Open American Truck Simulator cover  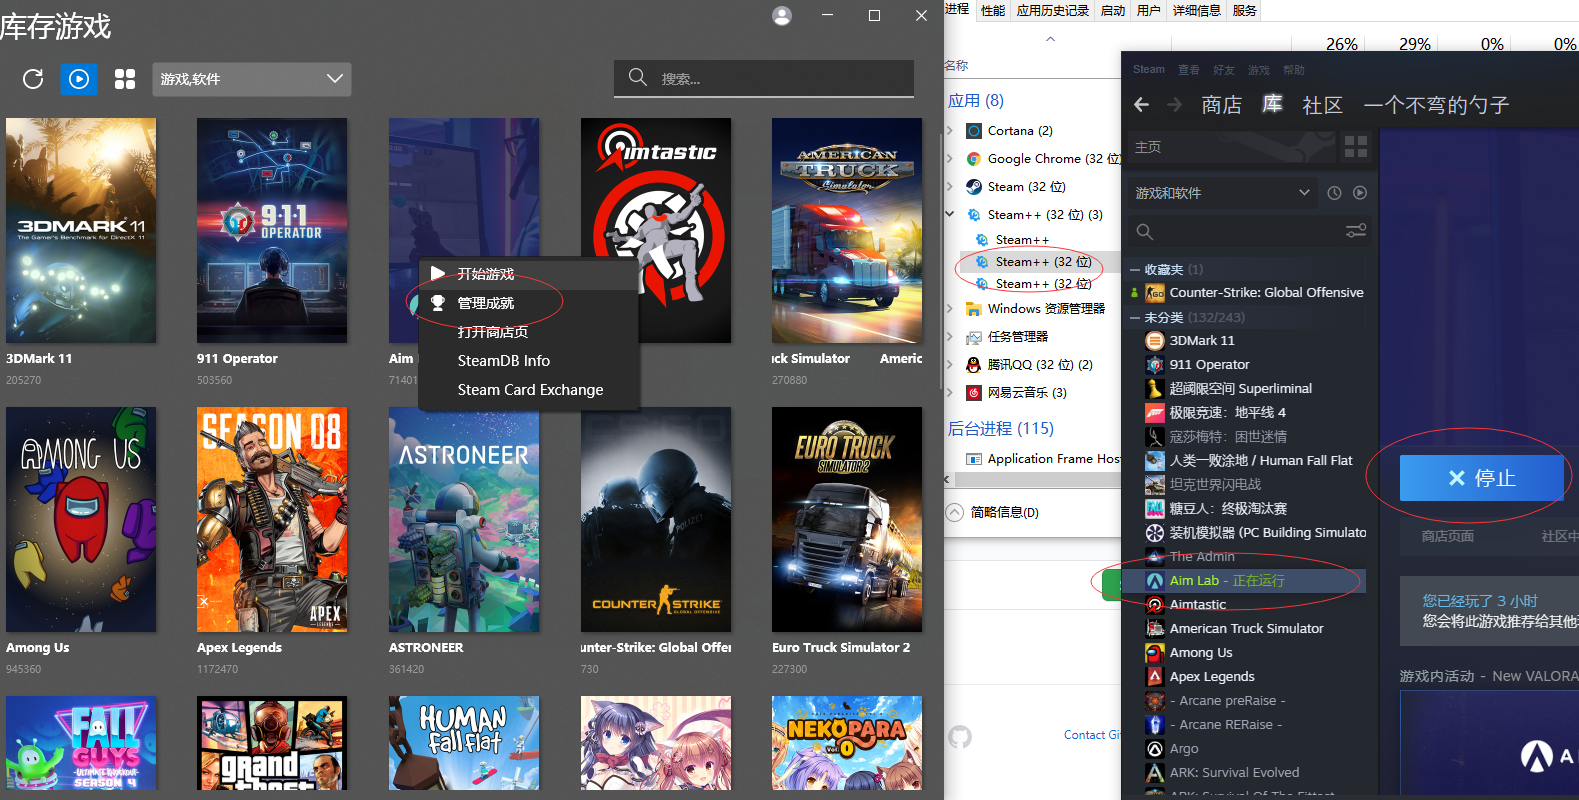pos(847,231)
